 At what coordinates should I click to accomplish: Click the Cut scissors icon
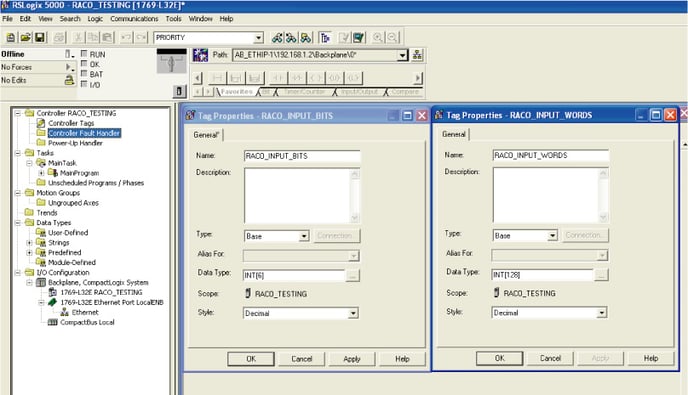point(79,37)
